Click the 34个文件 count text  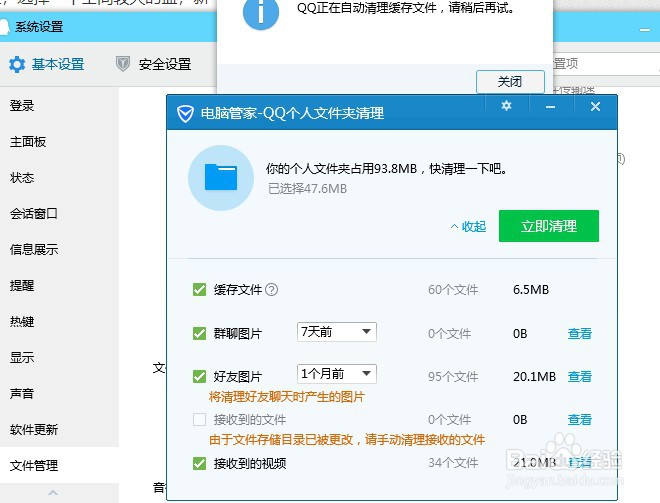click(453, 463)
